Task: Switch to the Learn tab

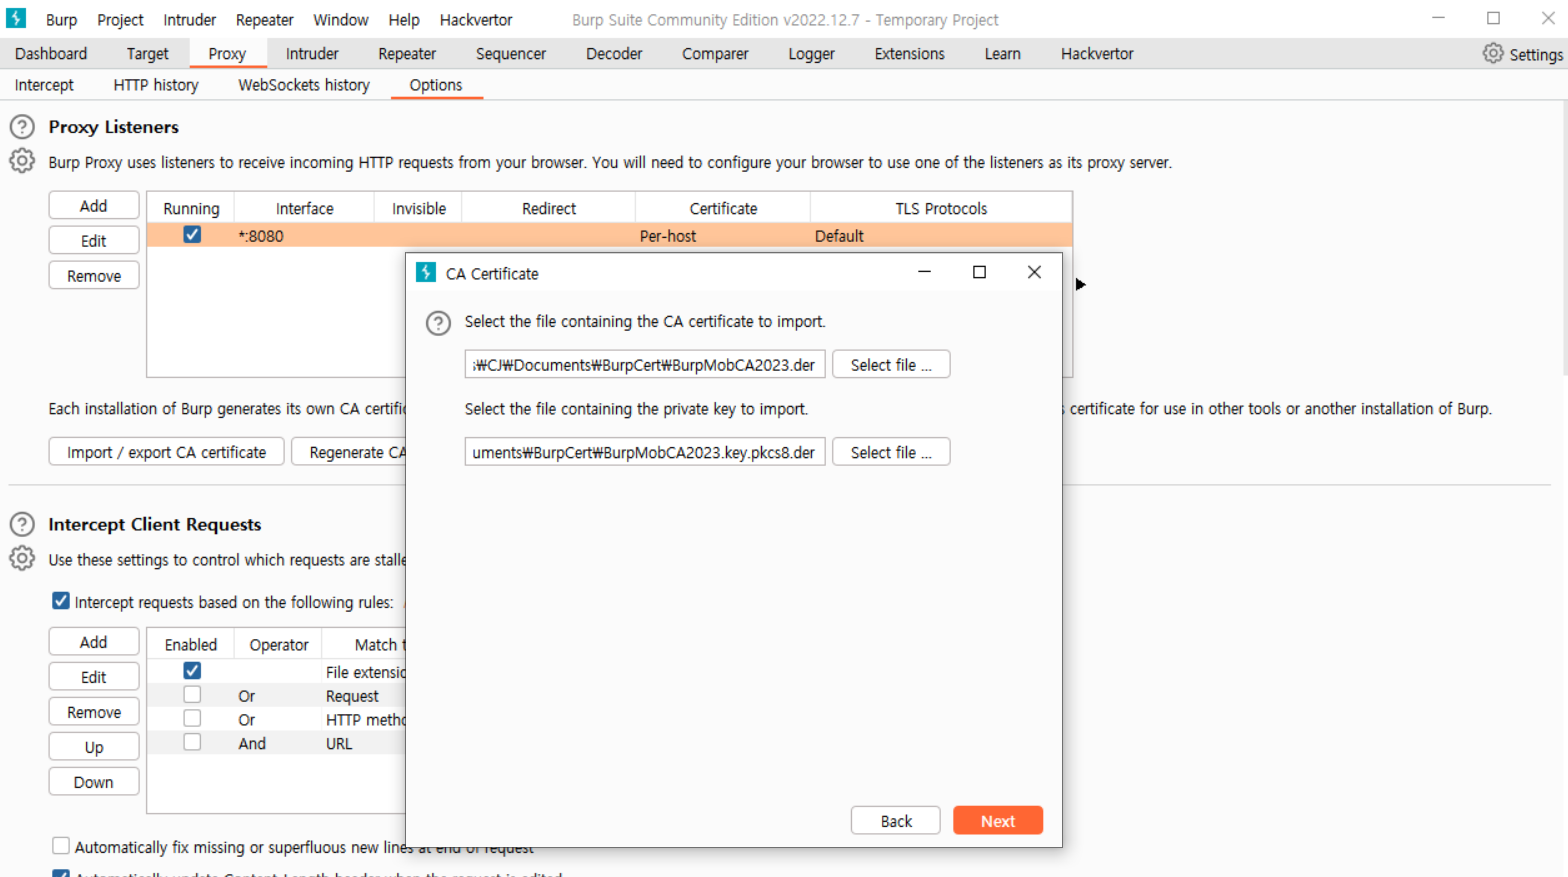Action: 1002,54
